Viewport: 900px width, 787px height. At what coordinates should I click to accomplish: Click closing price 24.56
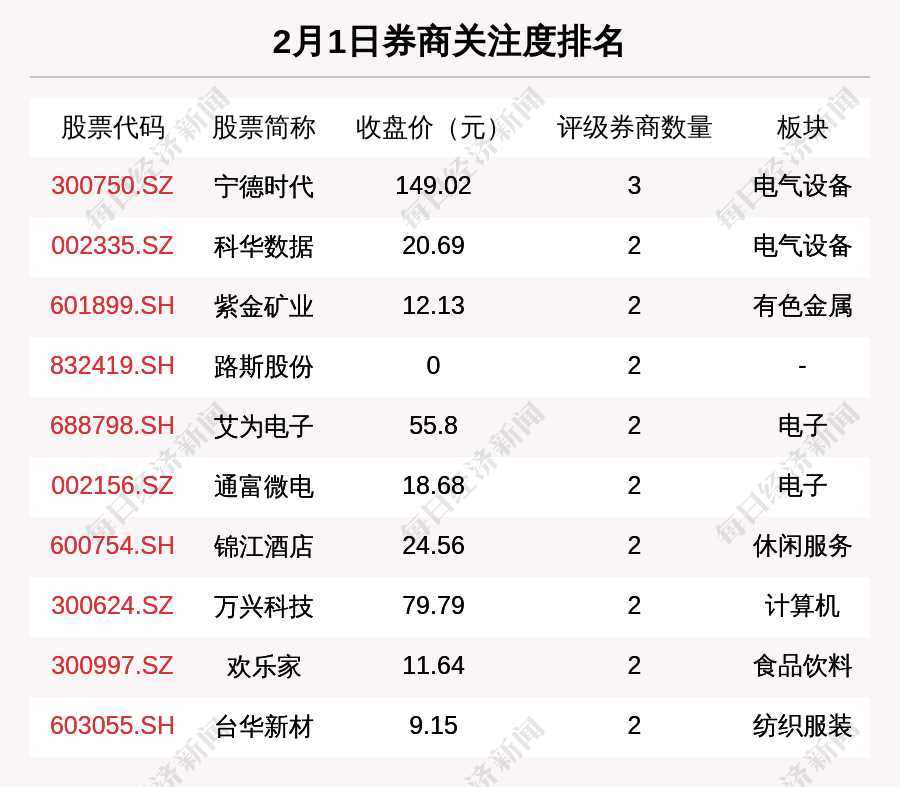point(433,546)
